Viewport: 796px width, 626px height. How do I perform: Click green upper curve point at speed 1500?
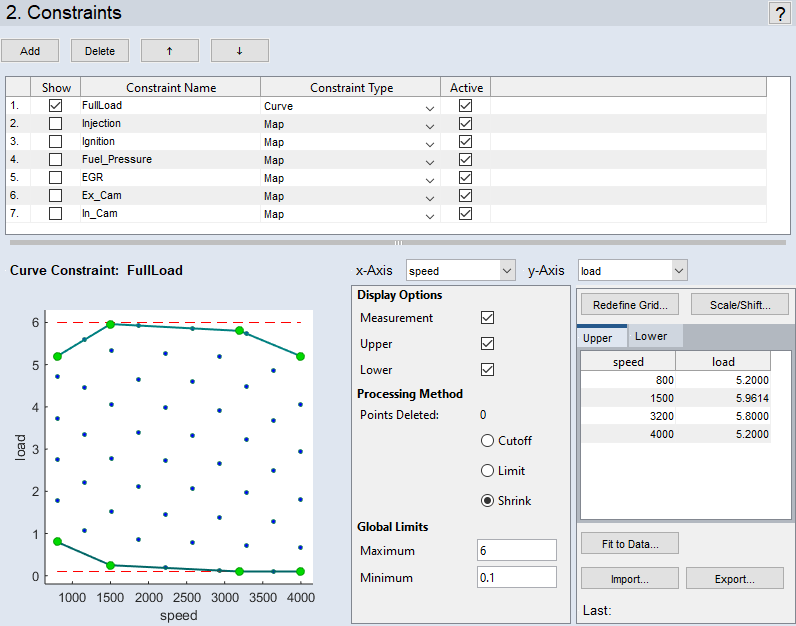tap(111, 324)
